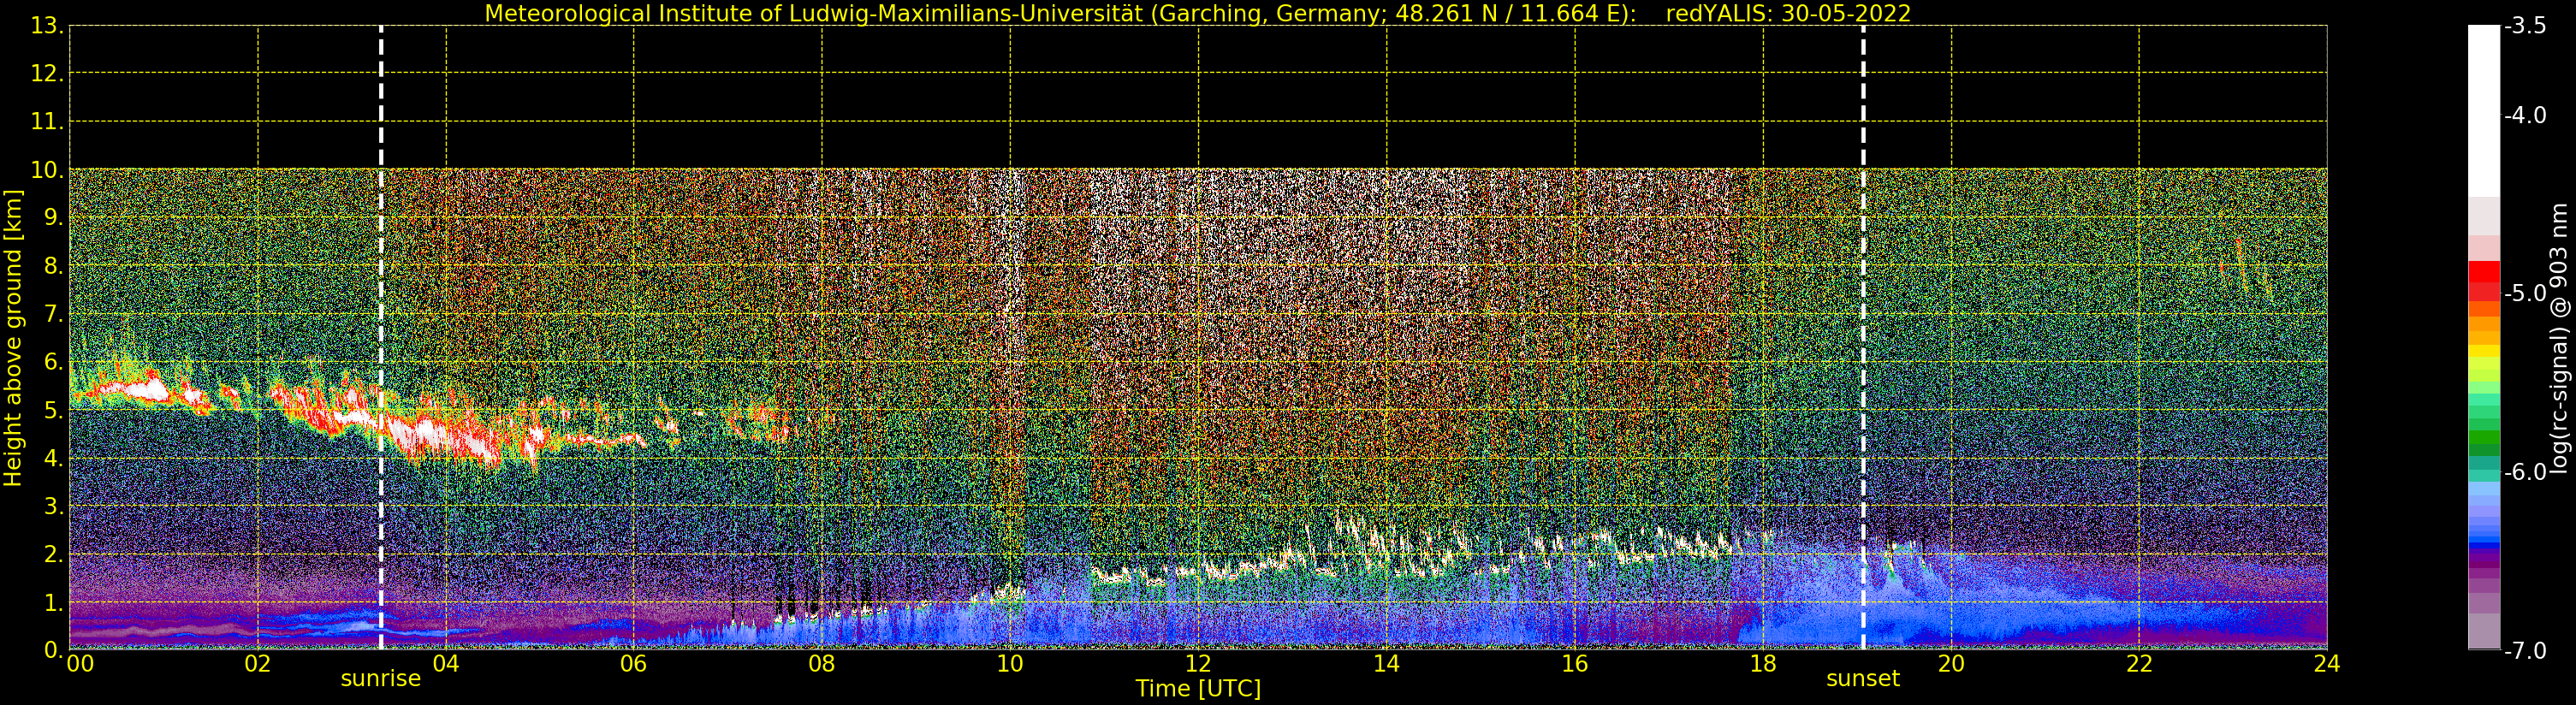The image size is (2576, 705).
Task: Select the 'Time [UTC]' axis label
Action: pos(1198,688)
